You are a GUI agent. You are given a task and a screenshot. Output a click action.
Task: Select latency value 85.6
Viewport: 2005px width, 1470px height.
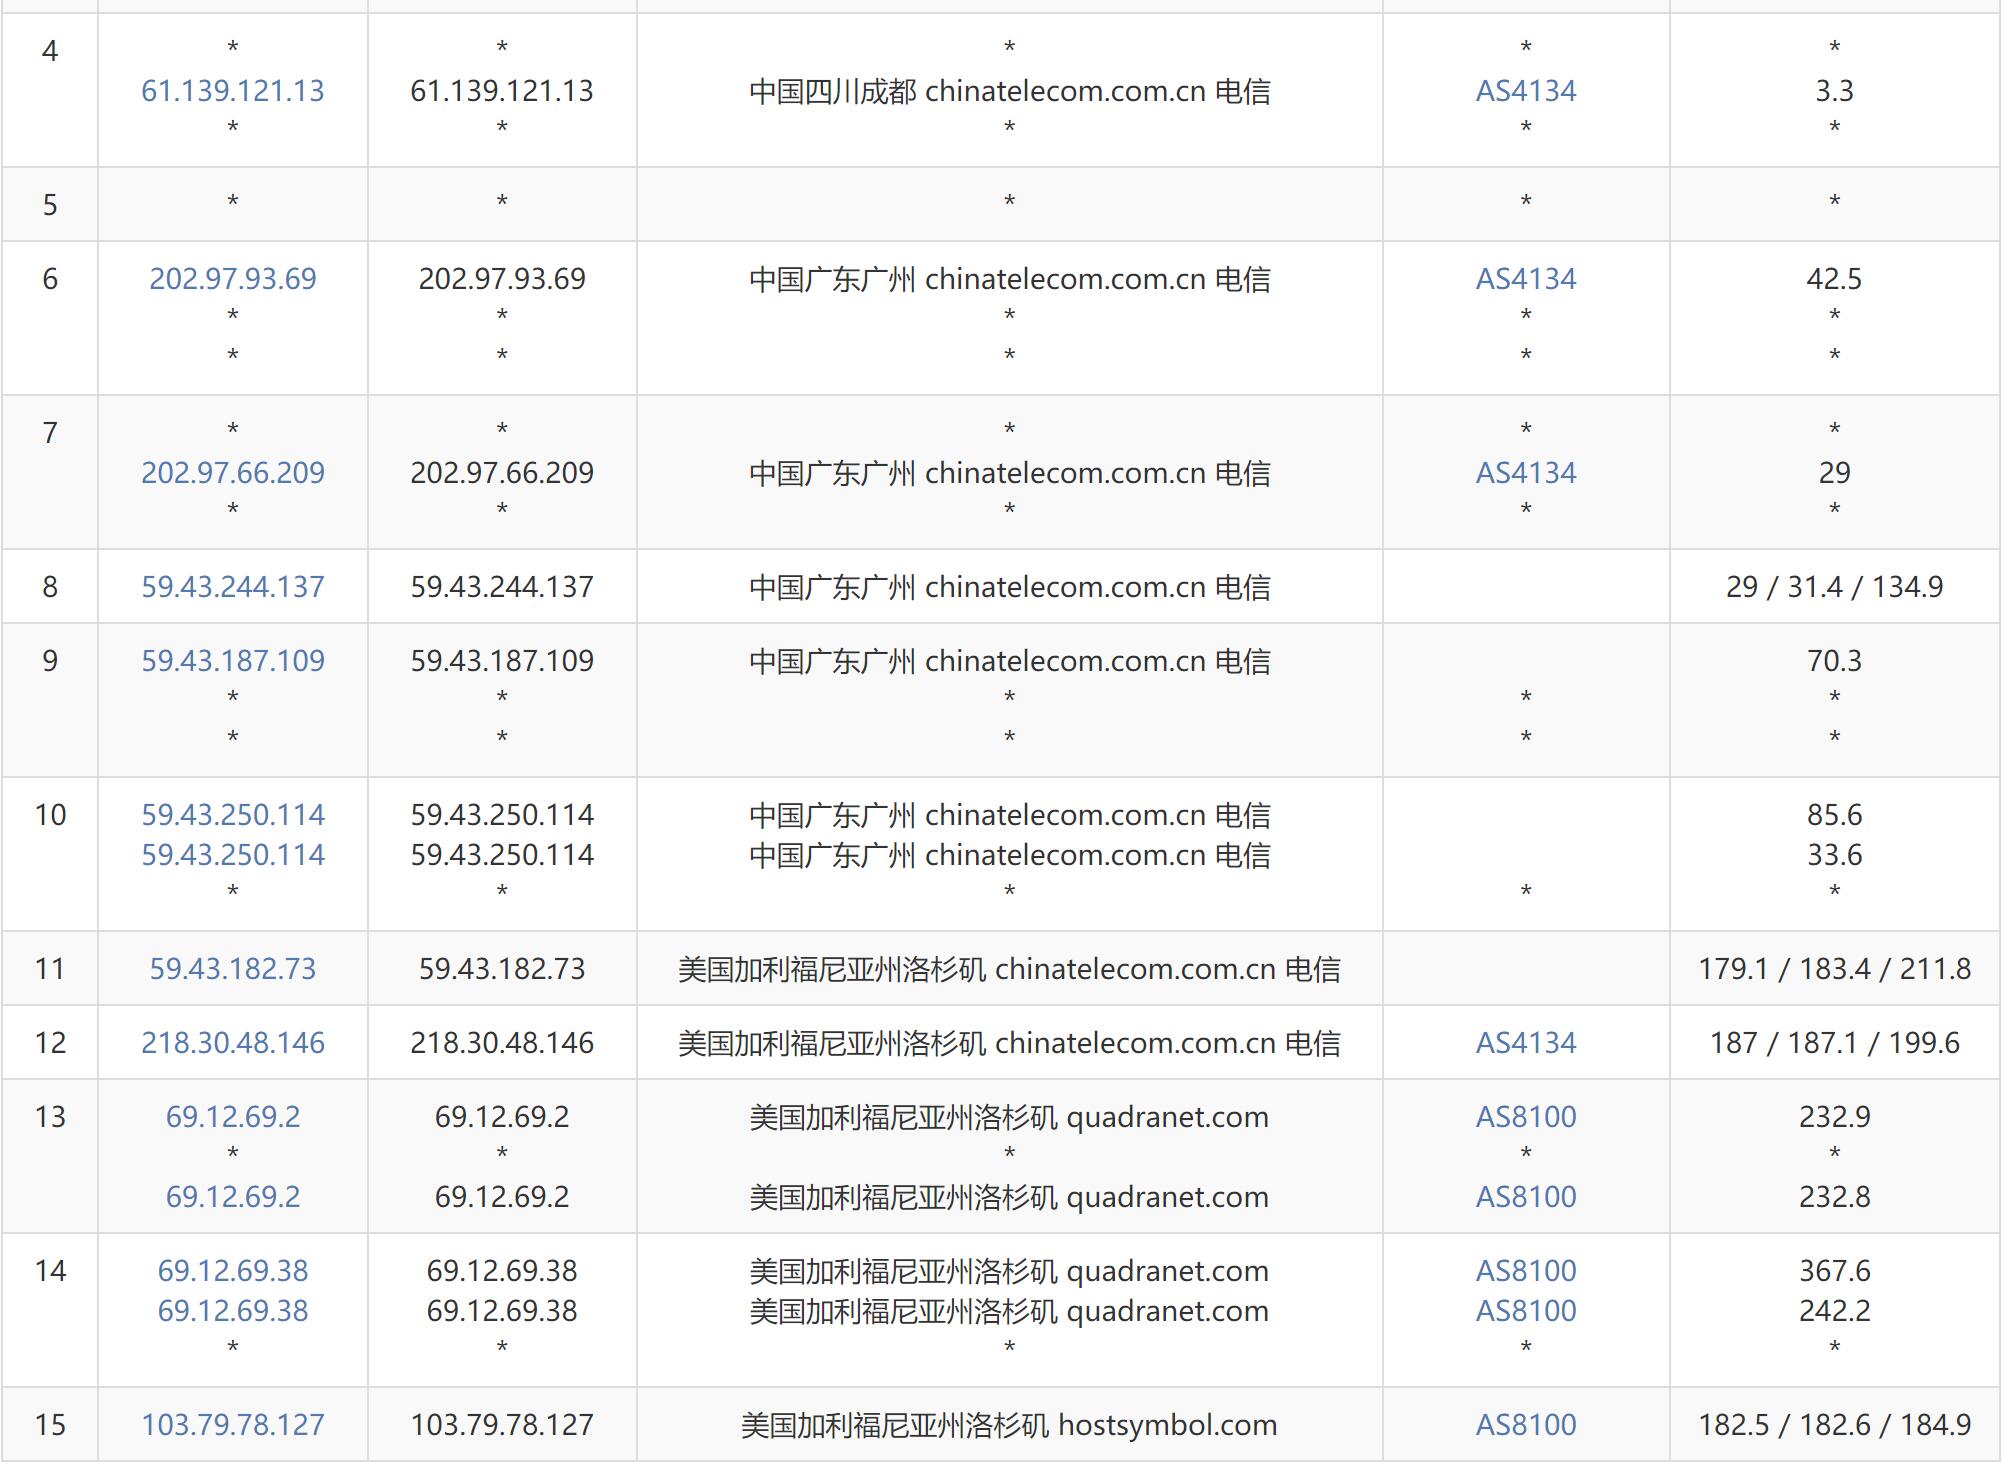[1834, 815]
